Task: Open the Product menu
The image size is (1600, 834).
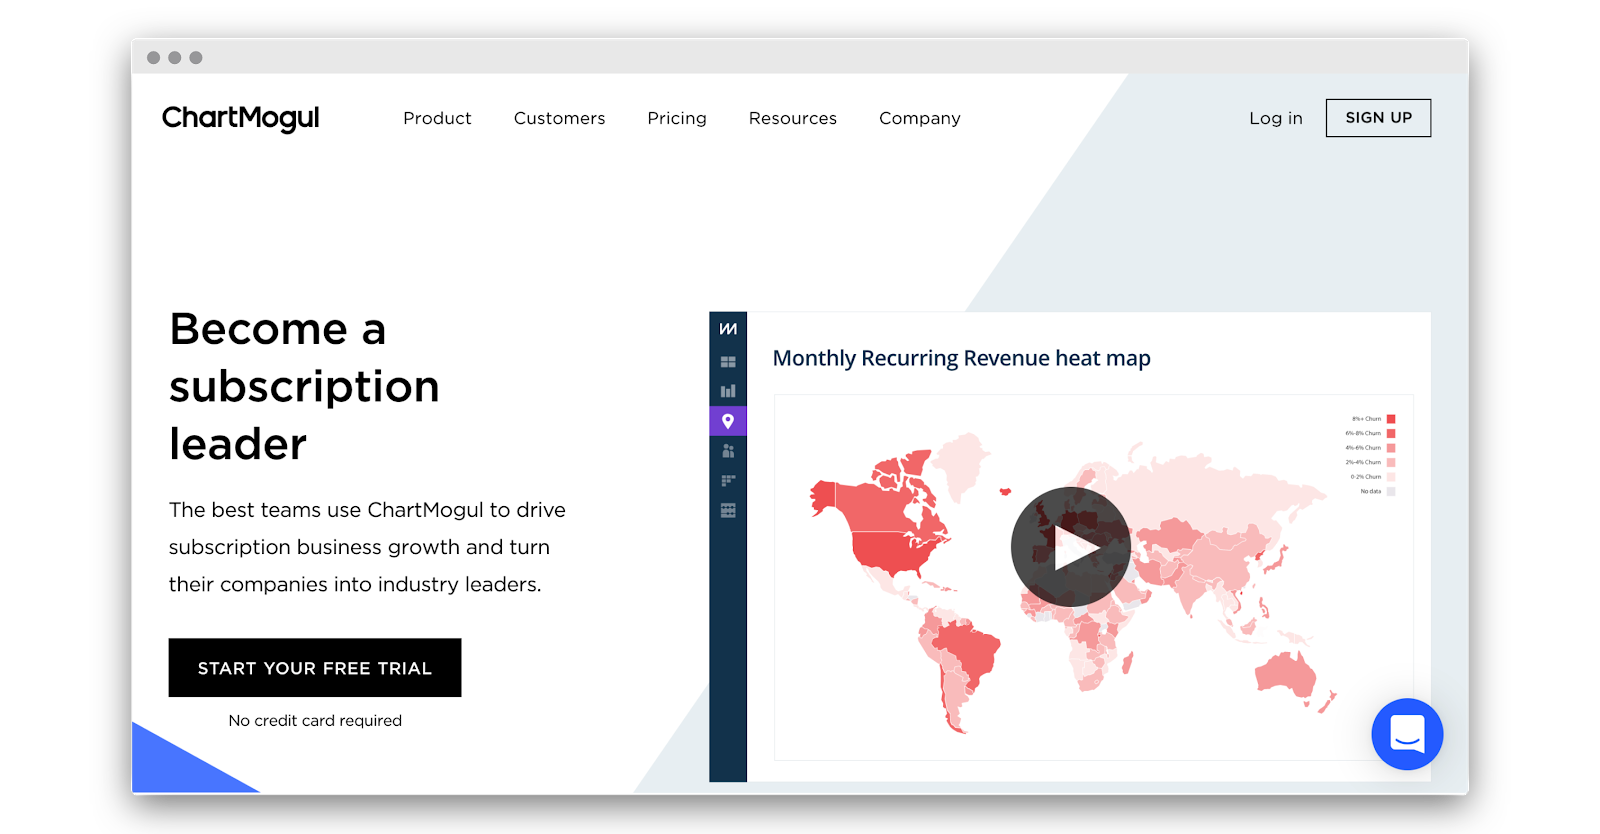Action: coord(437,118)
